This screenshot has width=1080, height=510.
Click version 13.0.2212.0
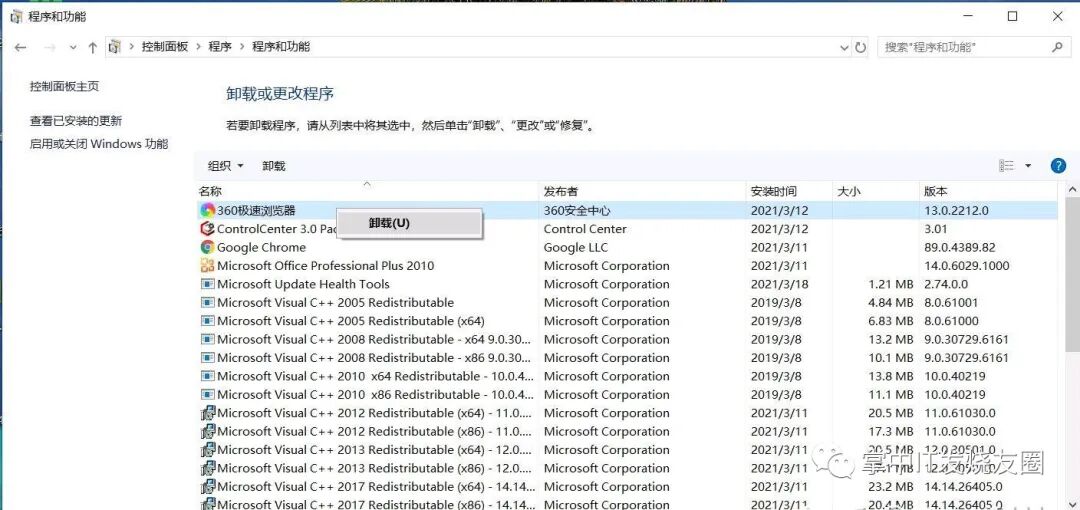(956, 210)
